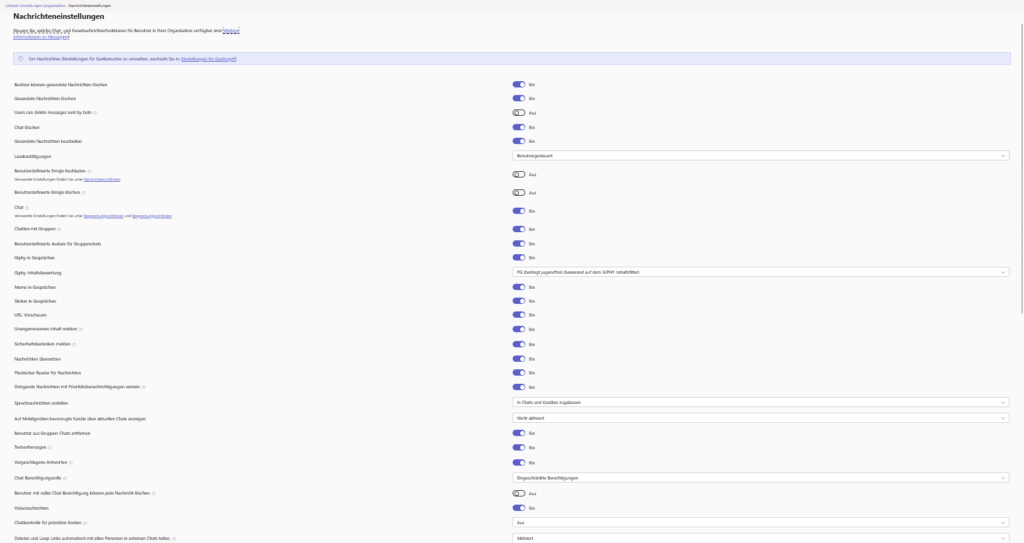This screenshot has width=1024, height=543.
Task: Turn off 'Giphy in Gesprächen' toggle
Action: (518, 257)
